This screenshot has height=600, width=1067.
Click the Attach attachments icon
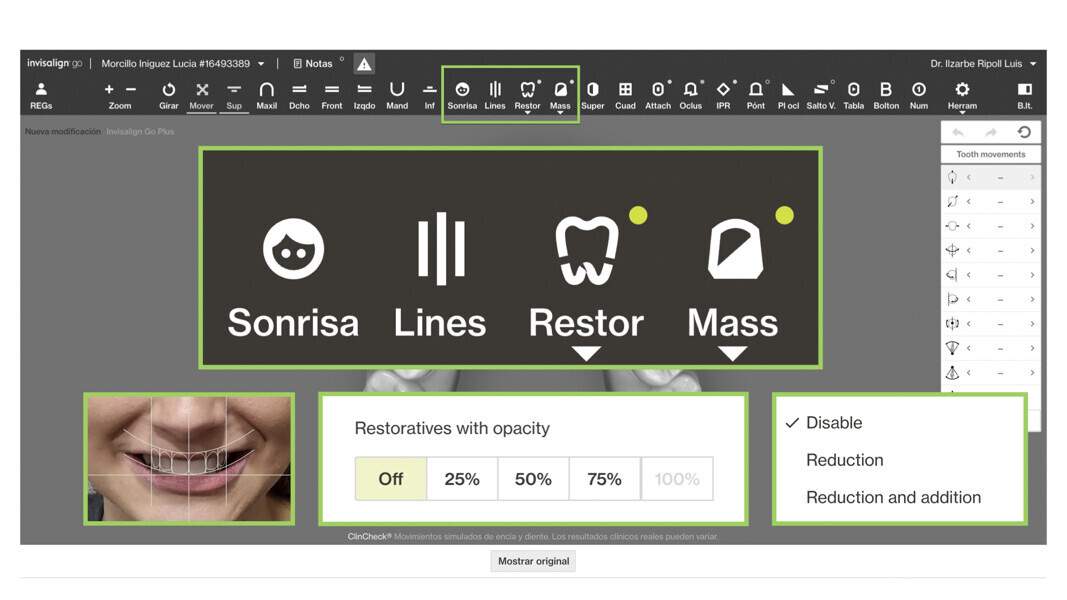(x=658, y=94)
